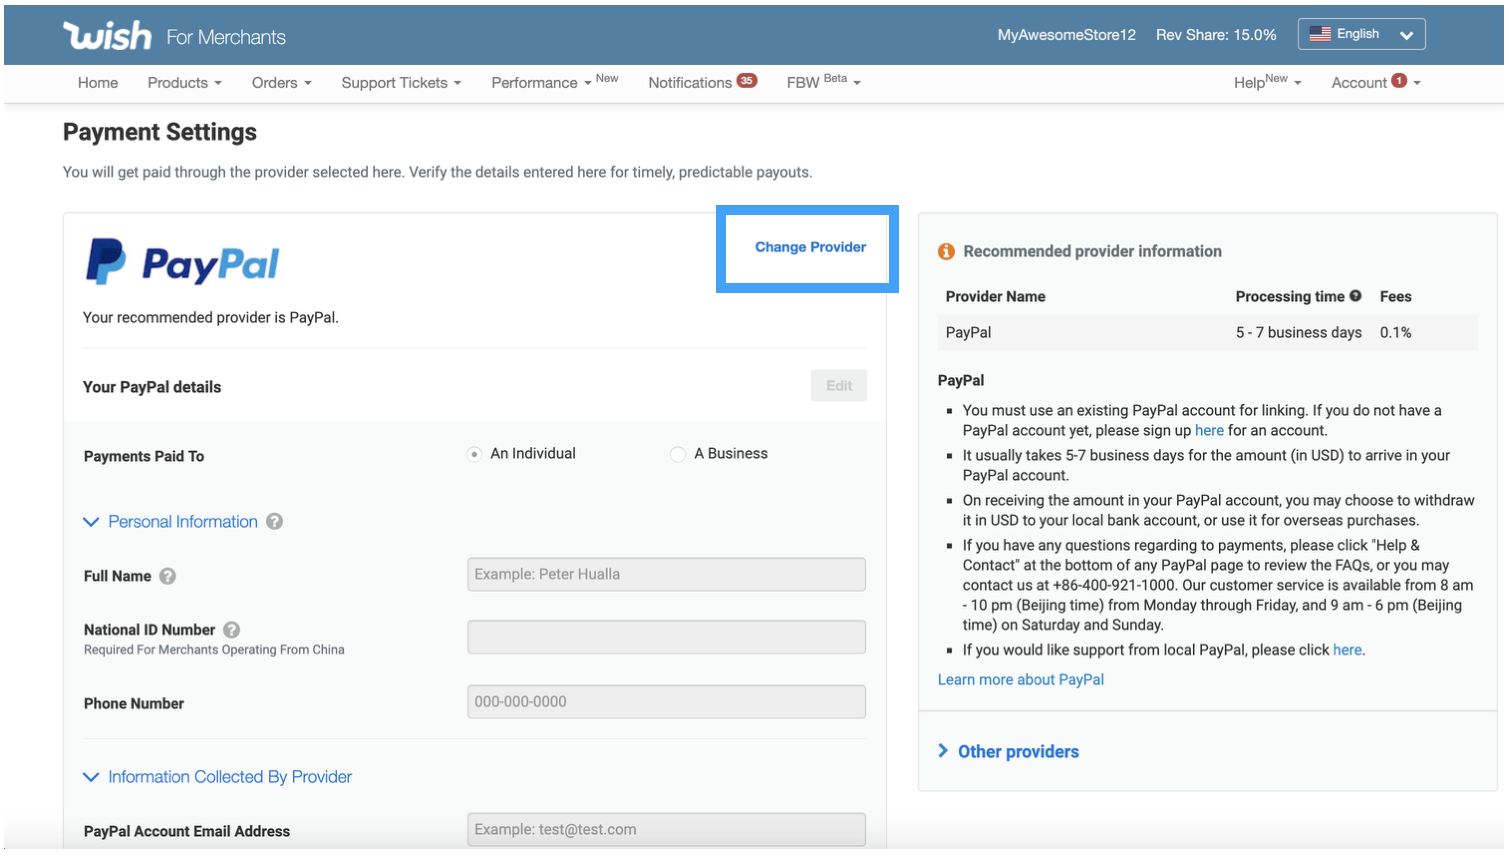Open the Products menu

click(x=184, y=83)
